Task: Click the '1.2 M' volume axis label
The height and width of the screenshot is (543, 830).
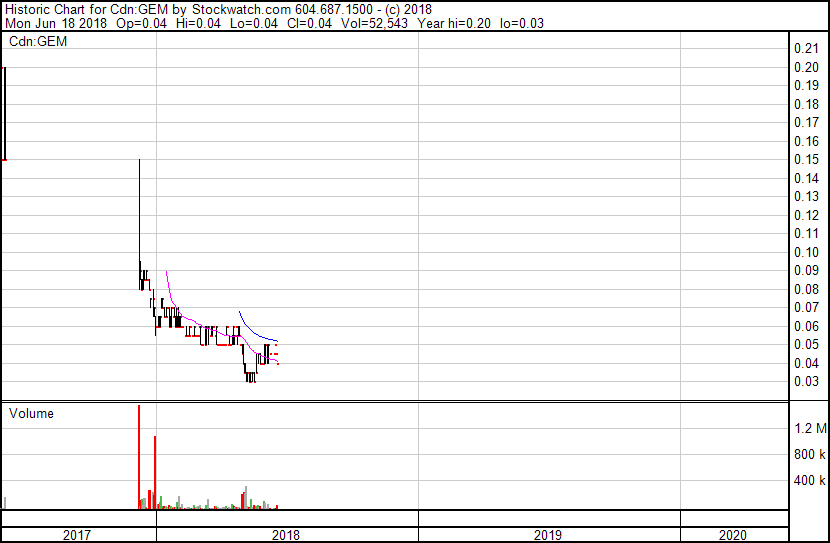Action: pyautogui.click(x=810, y=428)
